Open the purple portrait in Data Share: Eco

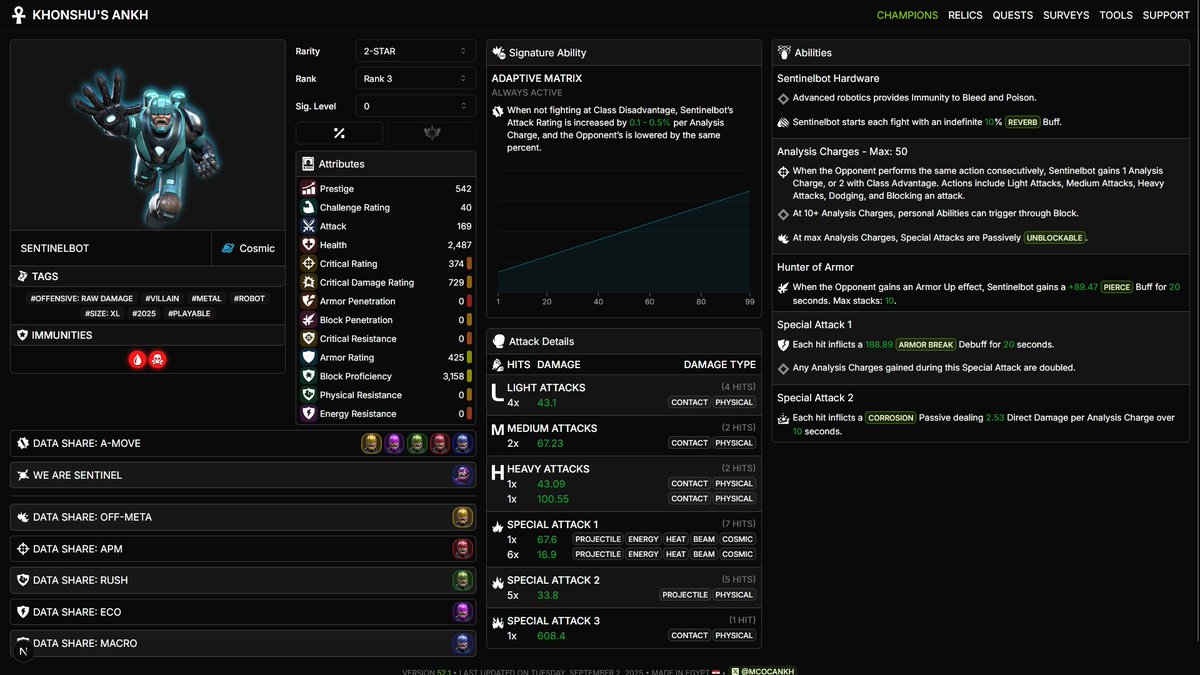[462, 611]
